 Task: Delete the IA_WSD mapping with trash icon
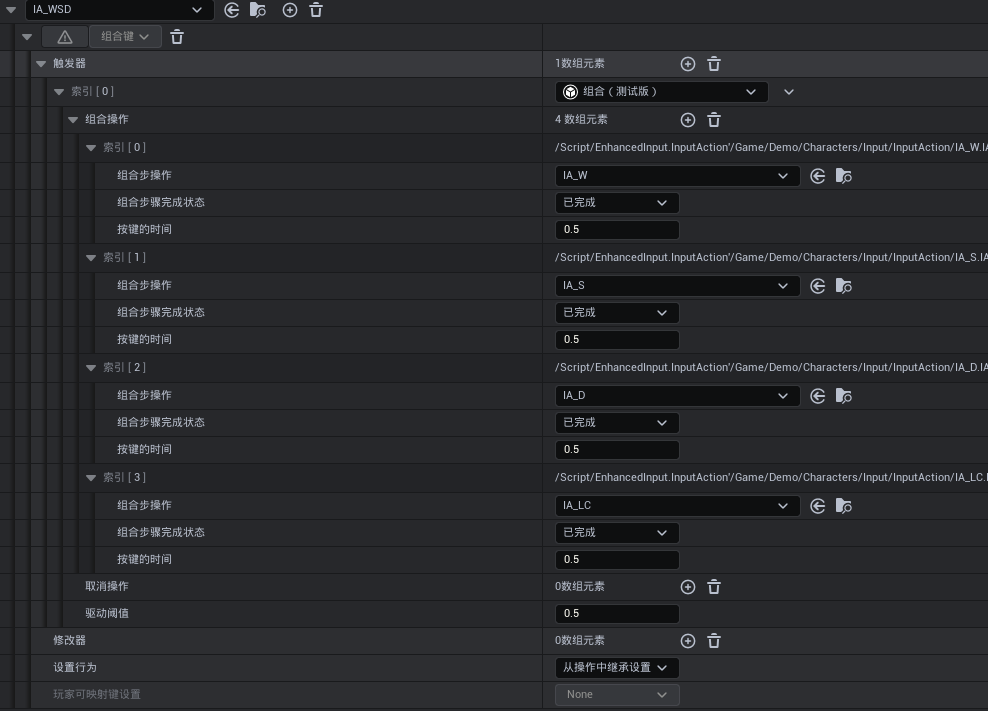click(316, 10)
